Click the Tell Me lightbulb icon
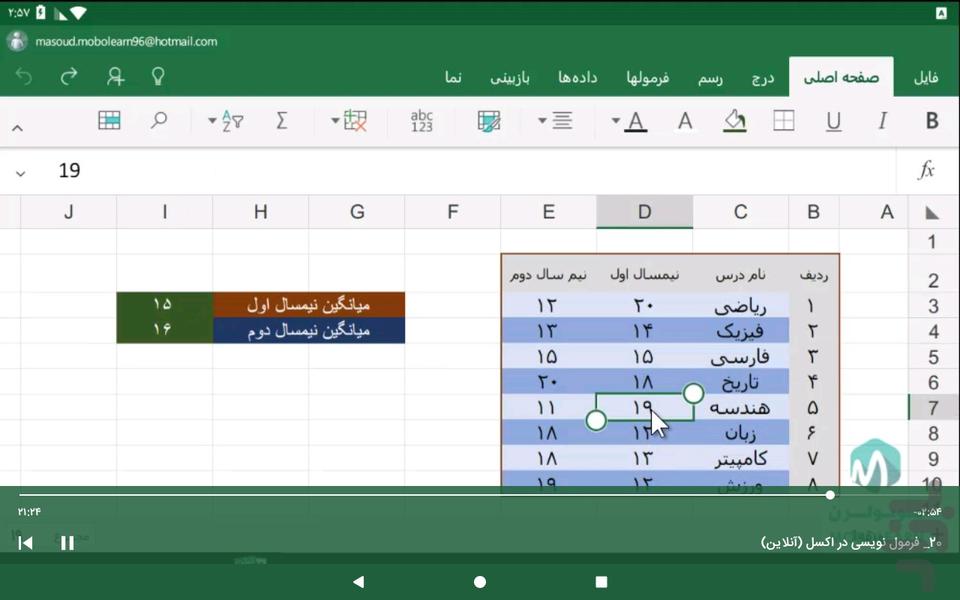Screen dimensions: 960x600 point(157,77)
